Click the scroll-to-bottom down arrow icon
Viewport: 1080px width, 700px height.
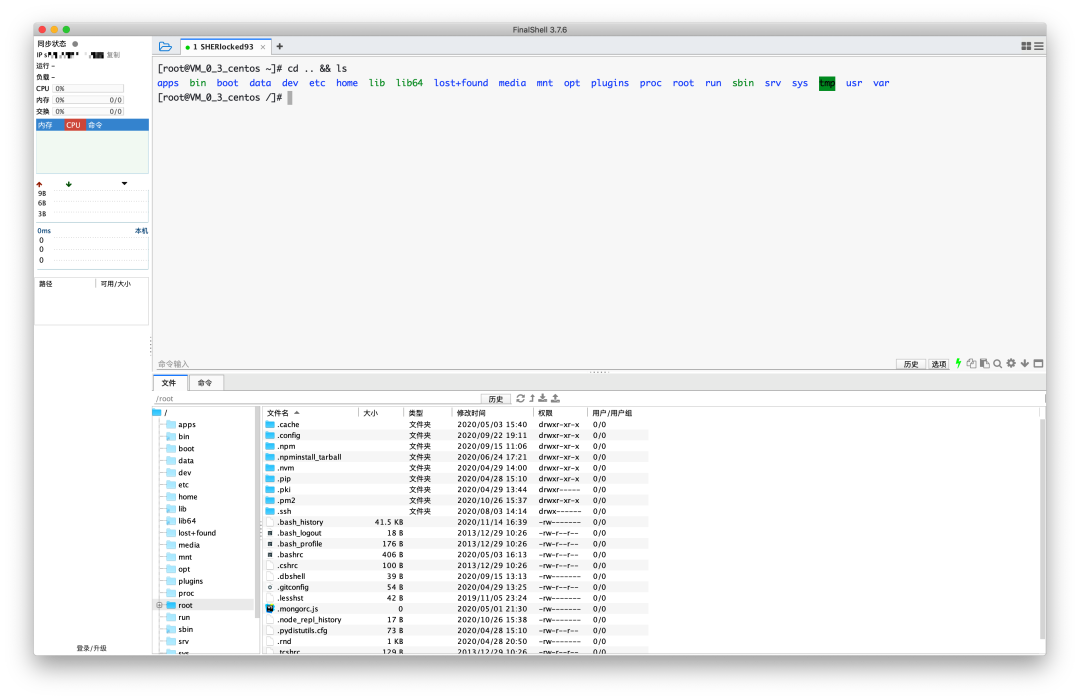click(x=1025, y=363)
